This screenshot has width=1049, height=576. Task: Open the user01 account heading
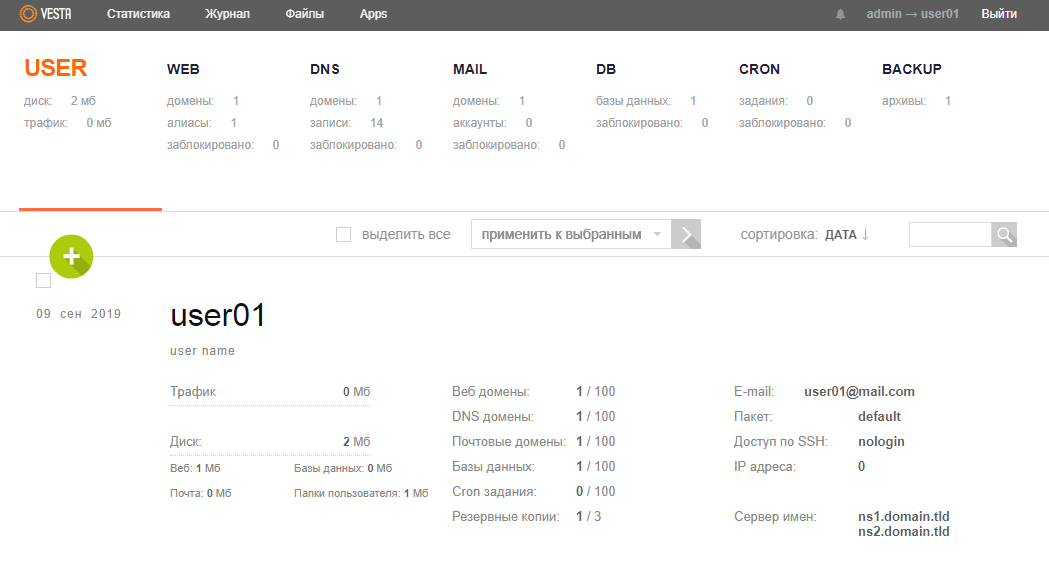[218, 316]
